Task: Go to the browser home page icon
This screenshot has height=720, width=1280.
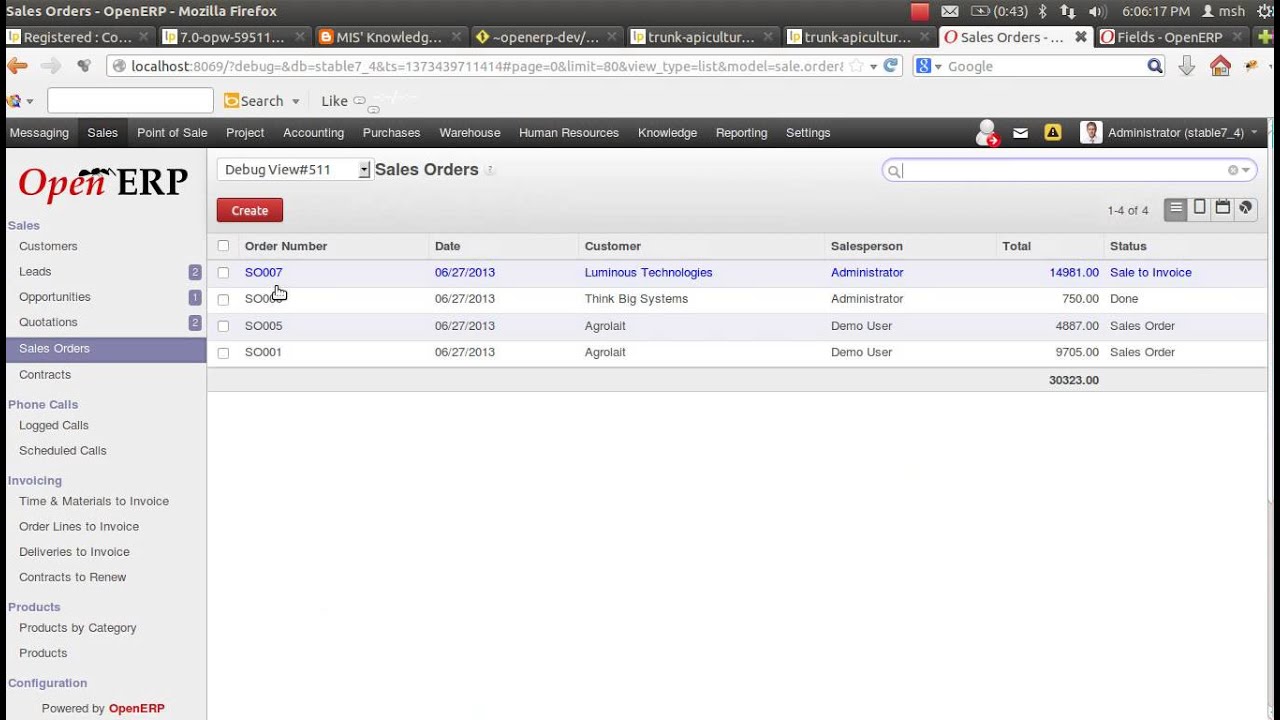Action: 1220,66
